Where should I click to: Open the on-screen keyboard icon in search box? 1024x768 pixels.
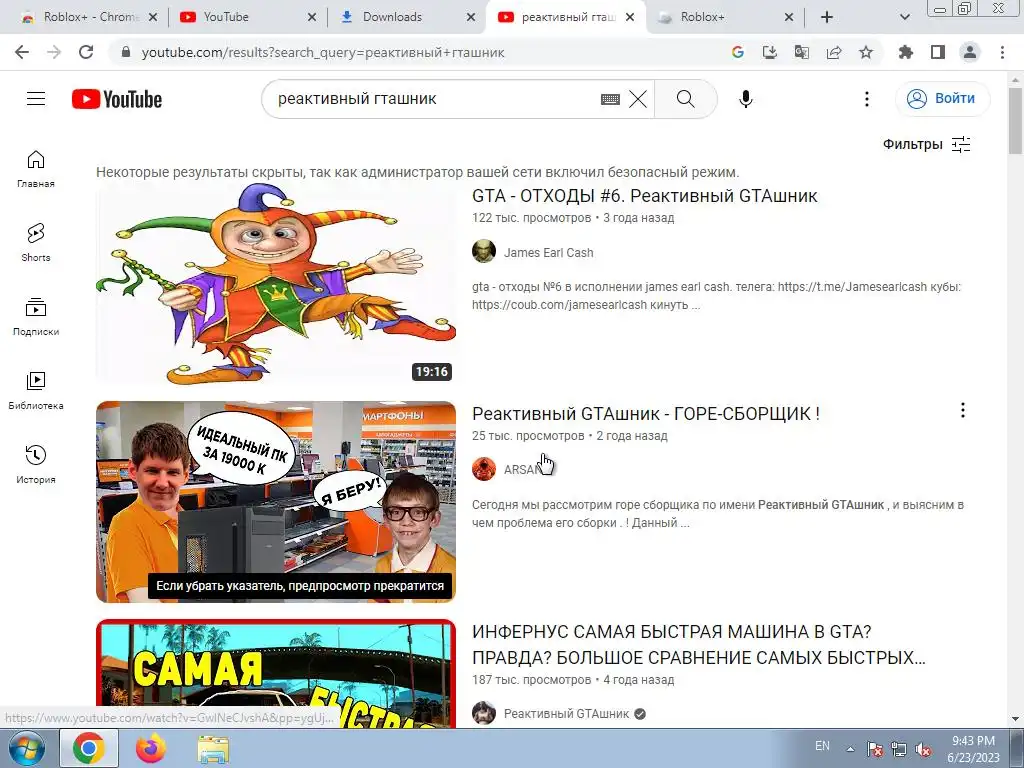click(x=610, y=99)
